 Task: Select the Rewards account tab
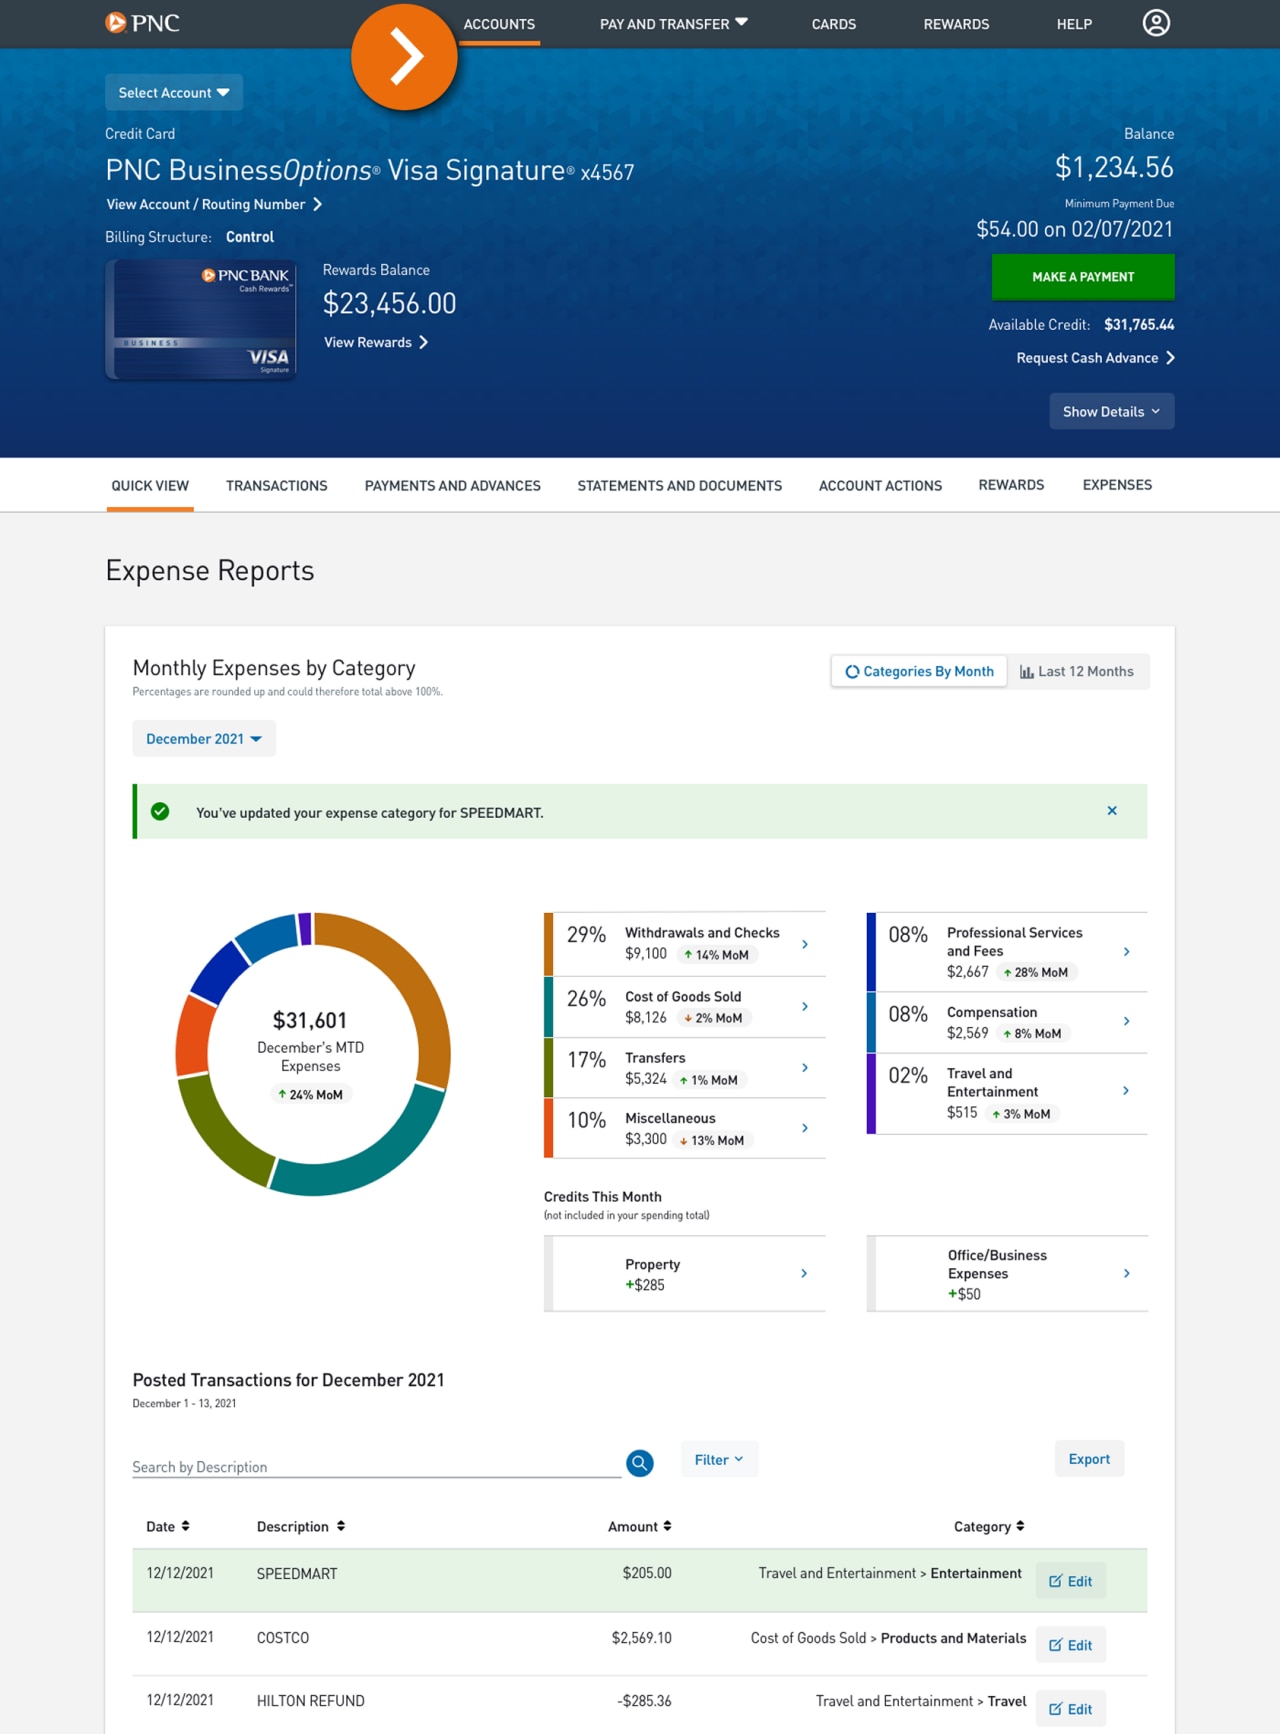[1011, 484]
